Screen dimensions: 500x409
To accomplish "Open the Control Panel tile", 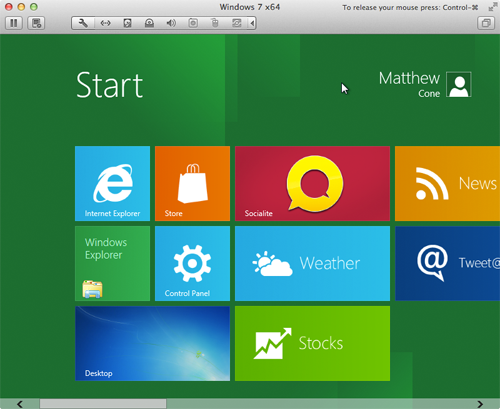I will click(192, 263).
